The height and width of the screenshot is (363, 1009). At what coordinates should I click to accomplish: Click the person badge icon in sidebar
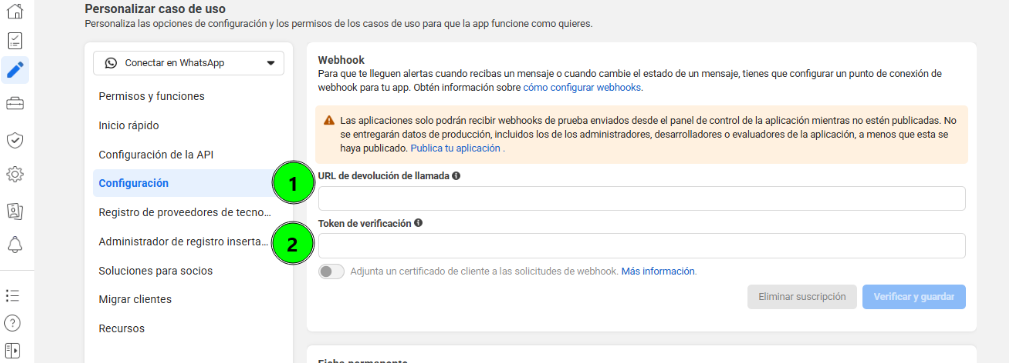point(15,210)
